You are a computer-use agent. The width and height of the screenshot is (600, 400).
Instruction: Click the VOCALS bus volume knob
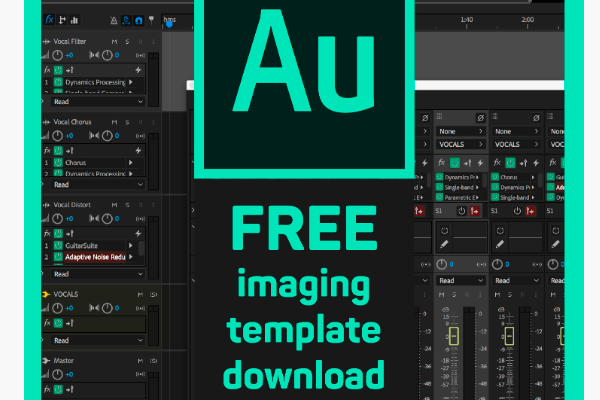[57, 308]
